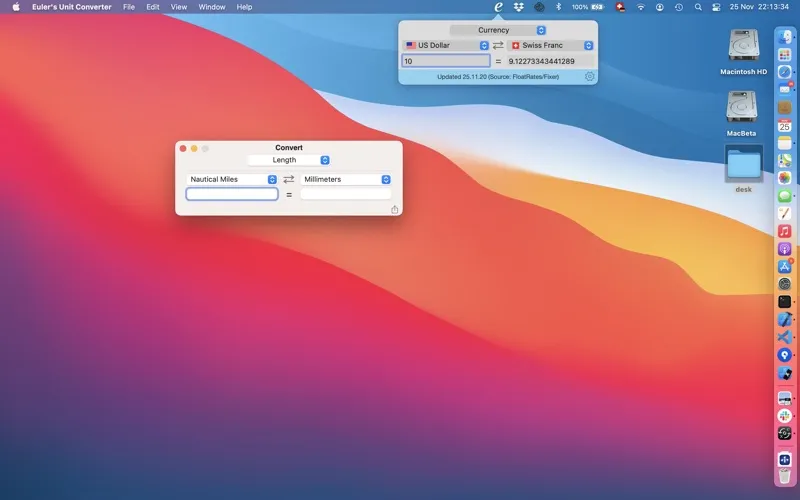This screenshot has width=800, height=500.
Task: Launch Safari from the Dock
Action: pos(785,72)
